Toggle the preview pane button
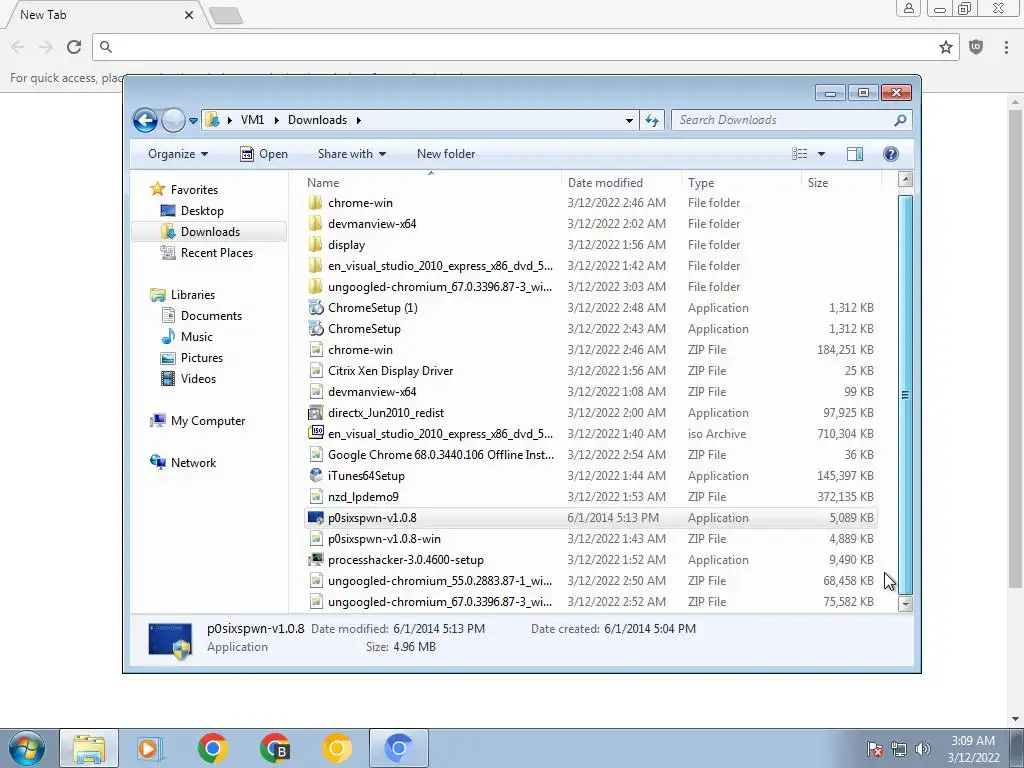 (855, 153)
